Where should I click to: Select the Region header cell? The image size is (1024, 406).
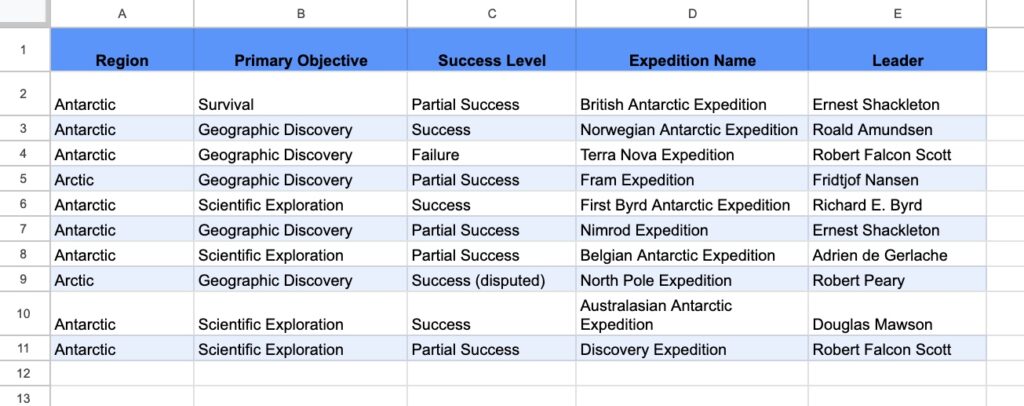(122, 60)
